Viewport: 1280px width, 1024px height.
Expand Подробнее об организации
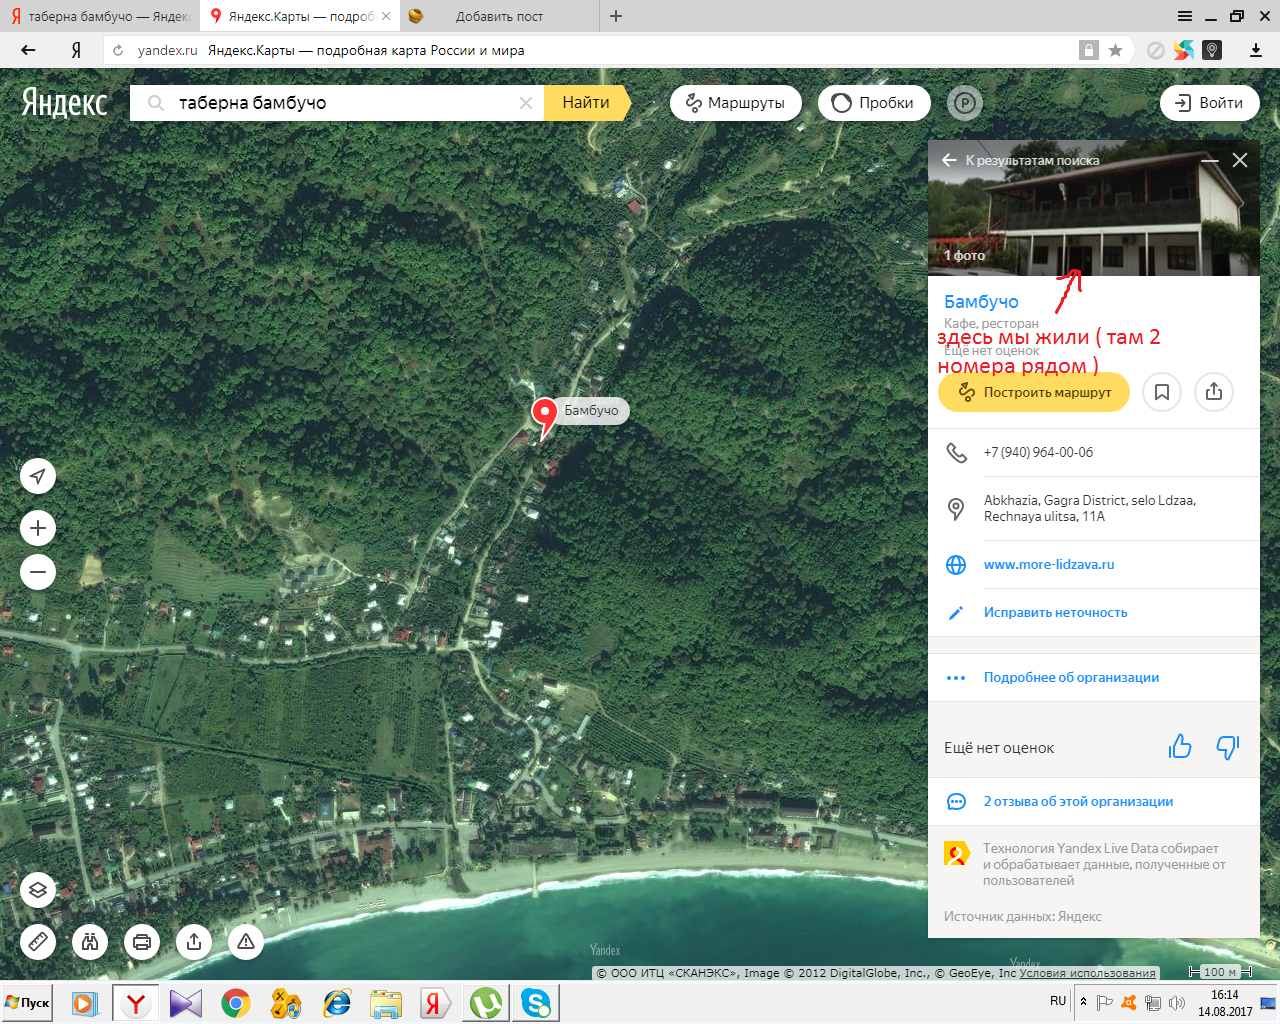(x=1071, y=677)
